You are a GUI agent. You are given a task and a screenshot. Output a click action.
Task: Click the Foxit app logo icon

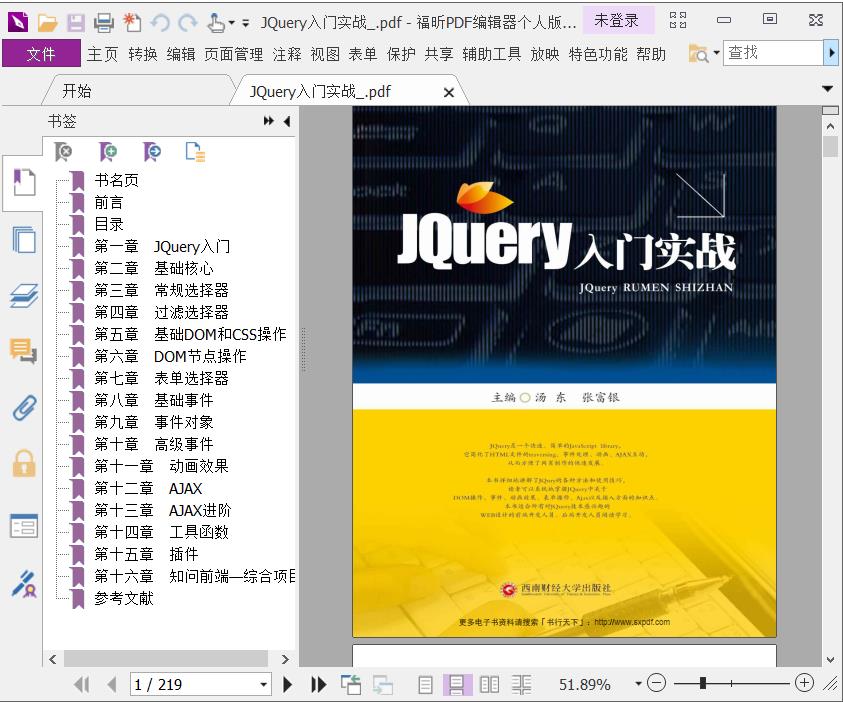click(18, 23)
